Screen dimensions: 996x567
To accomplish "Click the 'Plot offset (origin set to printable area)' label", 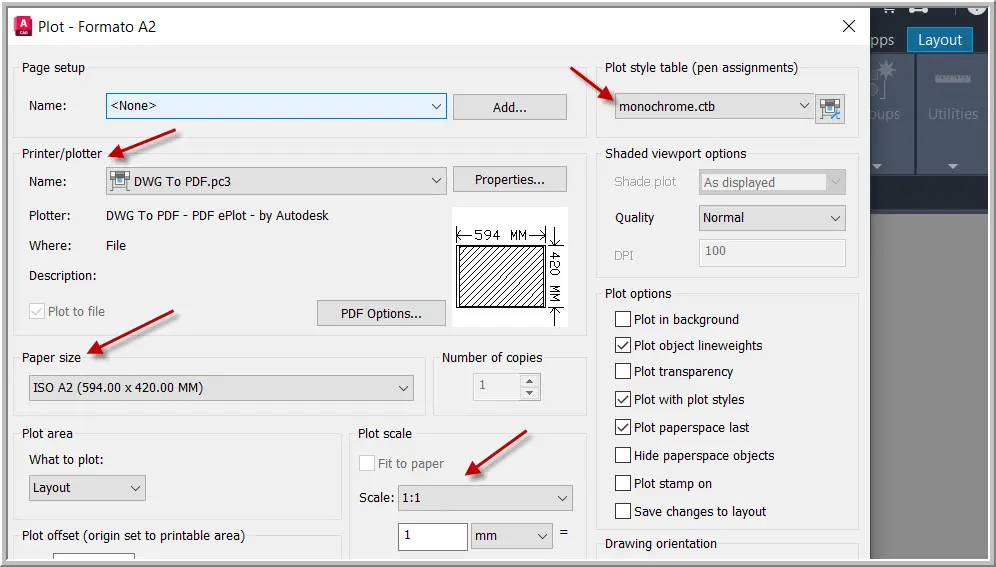I will pyautogui.click(x=133, y=535).
